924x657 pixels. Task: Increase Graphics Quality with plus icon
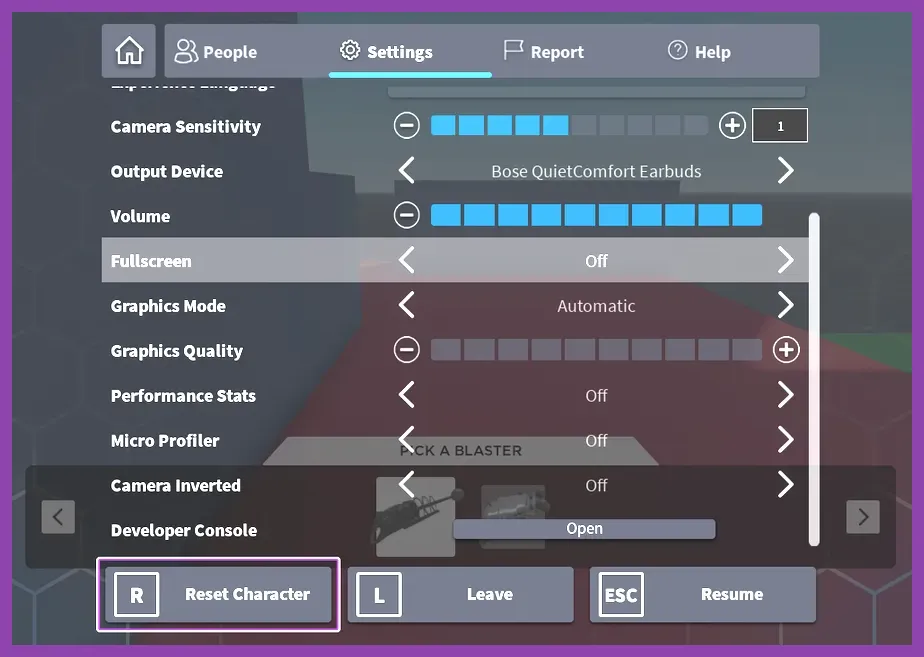(786, 350)
